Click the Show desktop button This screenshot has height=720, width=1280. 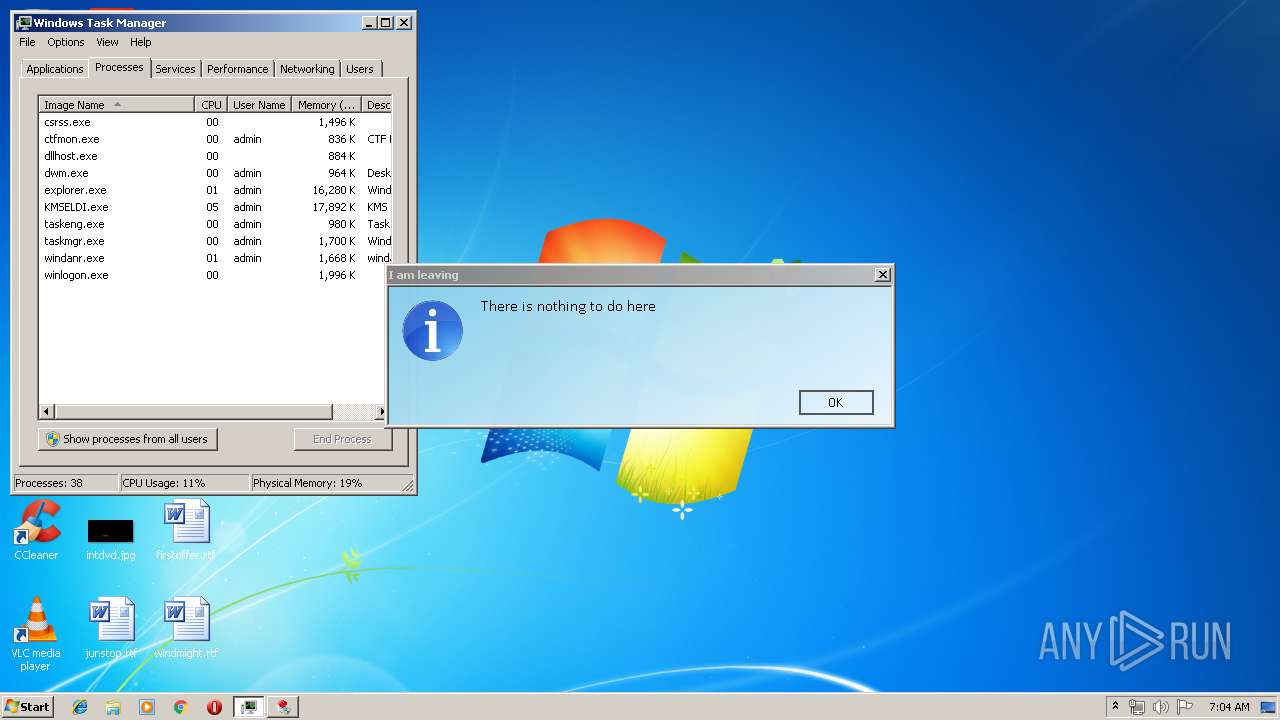[x=1268, y=707]
